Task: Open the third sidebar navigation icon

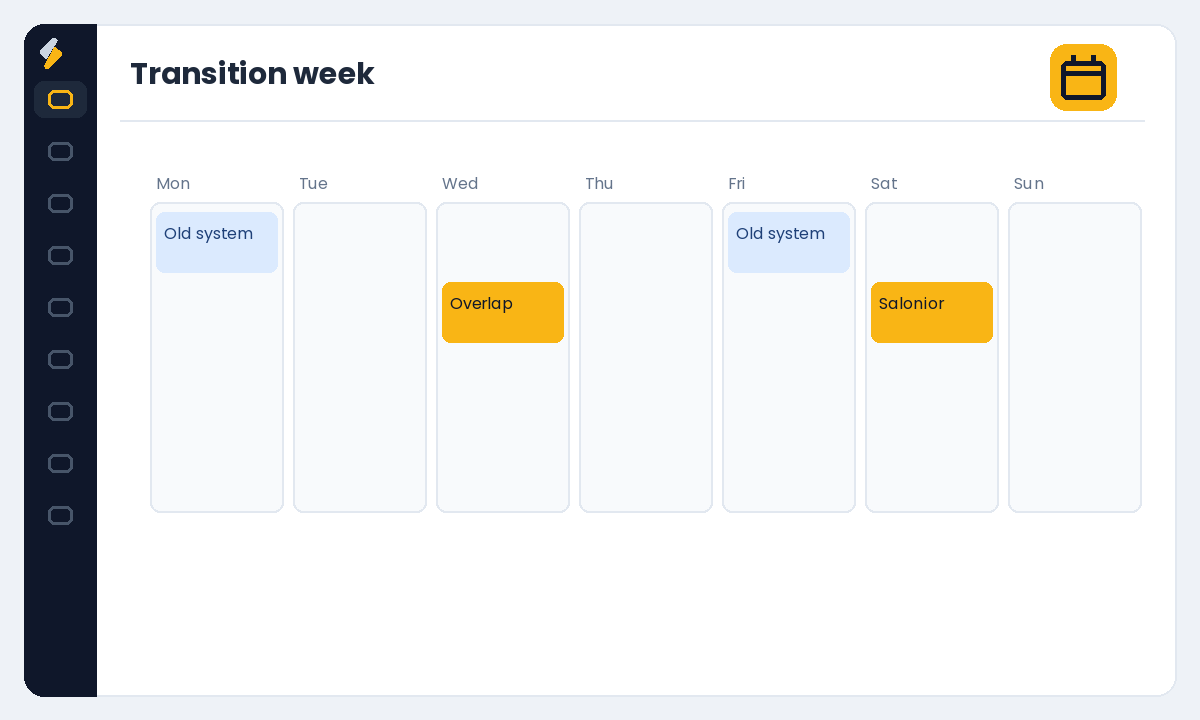Action: point(61,203)
